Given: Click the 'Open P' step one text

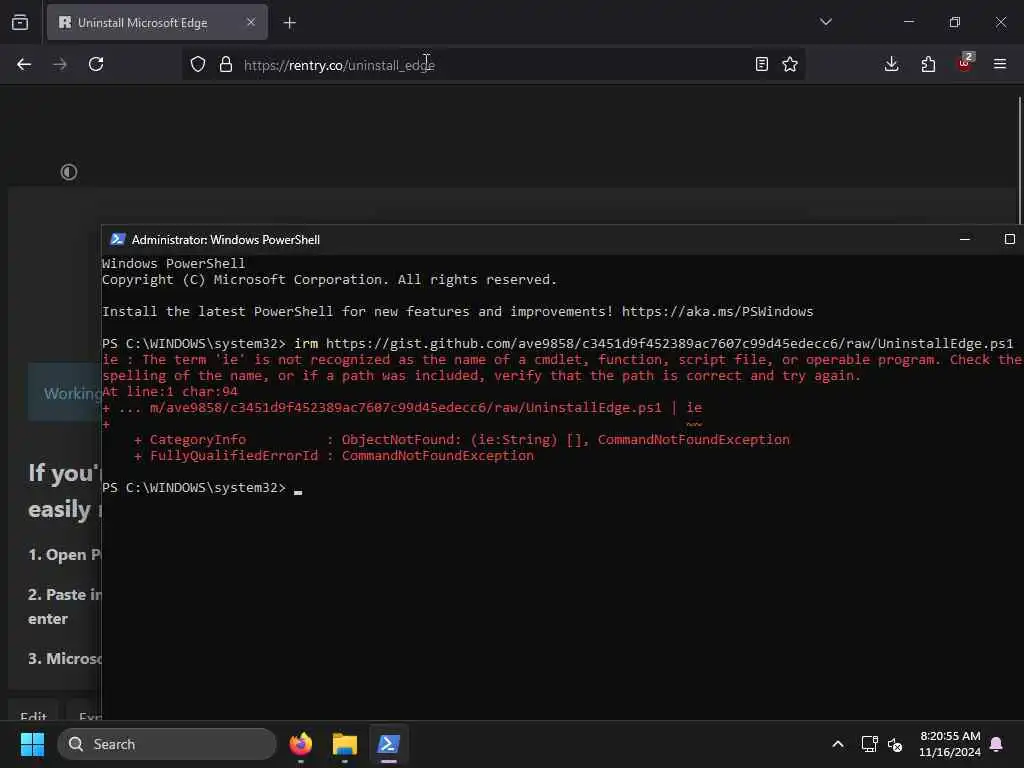Looking at the screenshot, I should pos(64,554).
